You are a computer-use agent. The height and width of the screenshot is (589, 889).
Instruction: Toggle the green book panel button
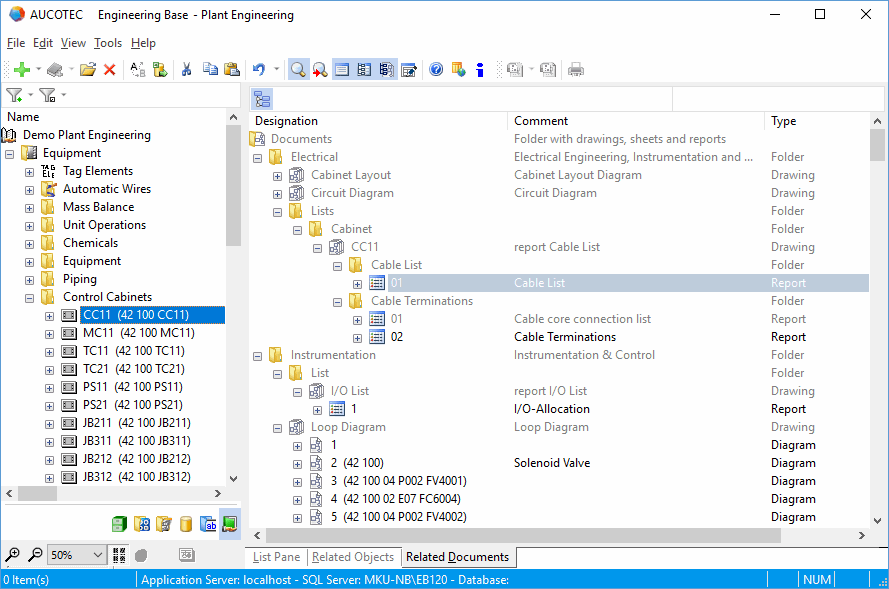230,524
